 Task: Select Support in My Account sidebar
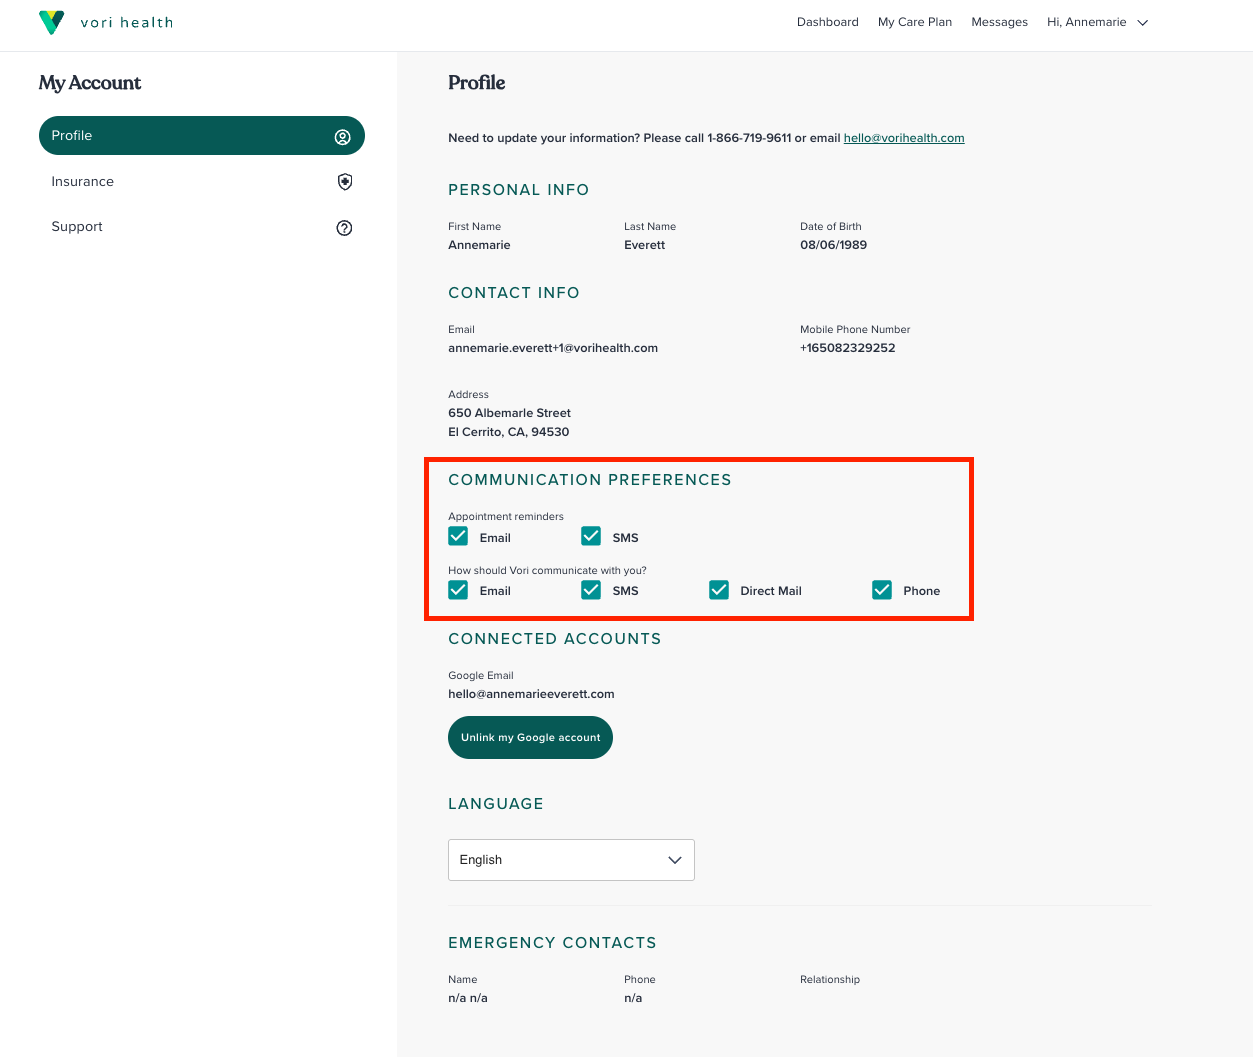tap(77, 227)
